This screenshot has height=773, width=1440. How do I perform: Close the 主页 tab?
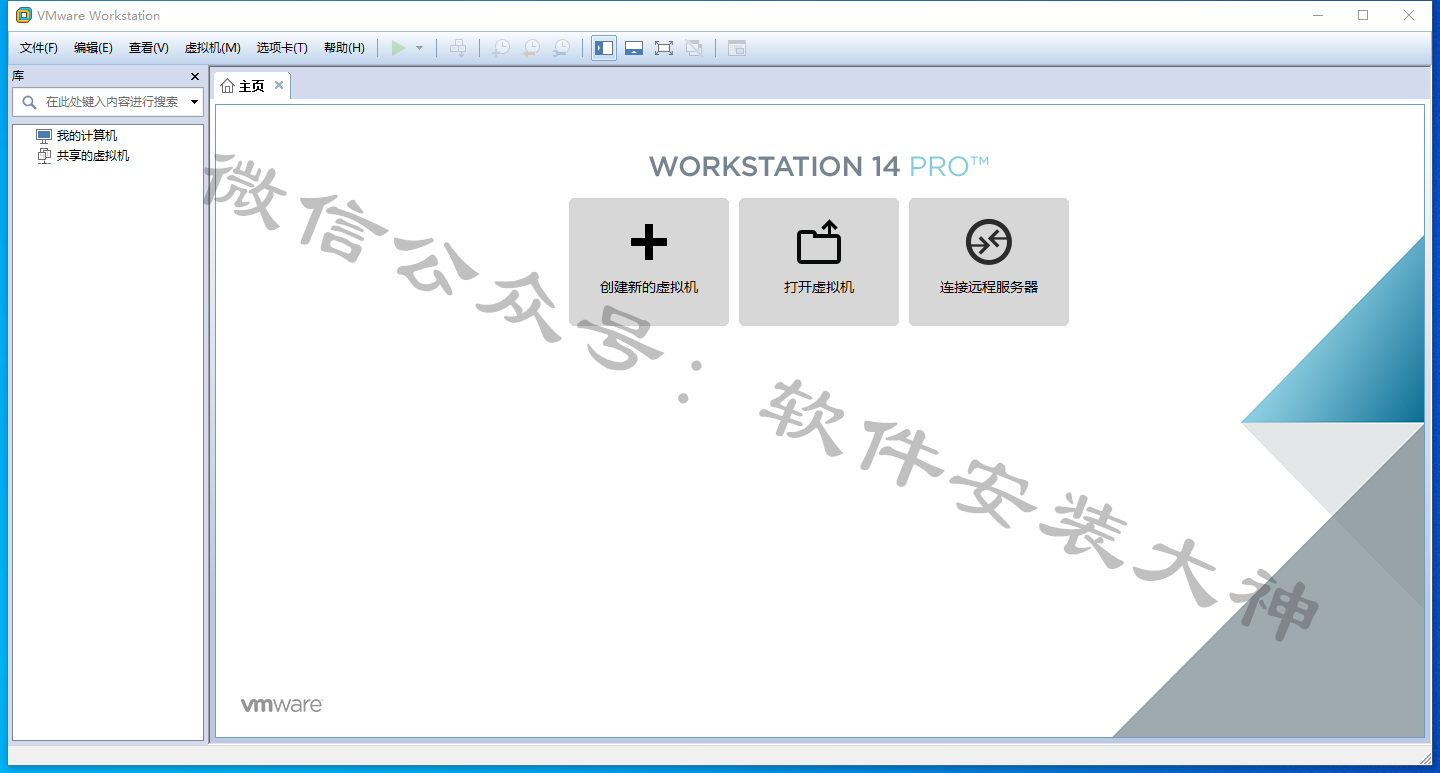pyautogui.click(x=279, y=85)
